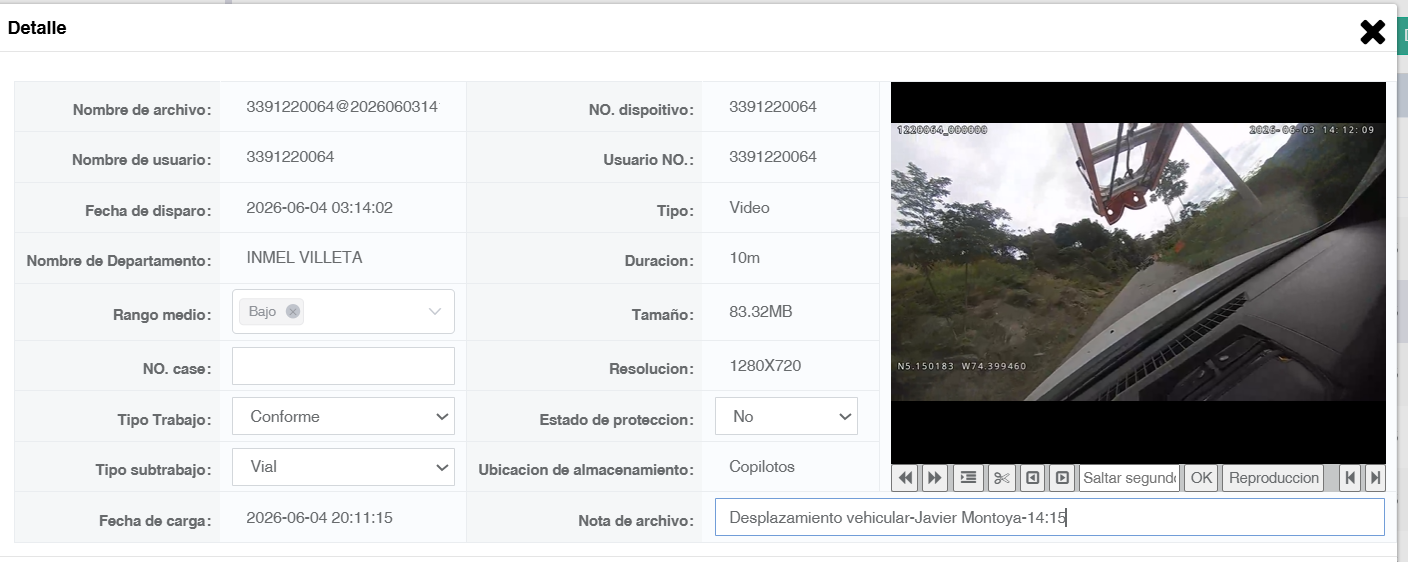Open the Tipo Trabajo dropdown showing Conforme

(343, 416)
